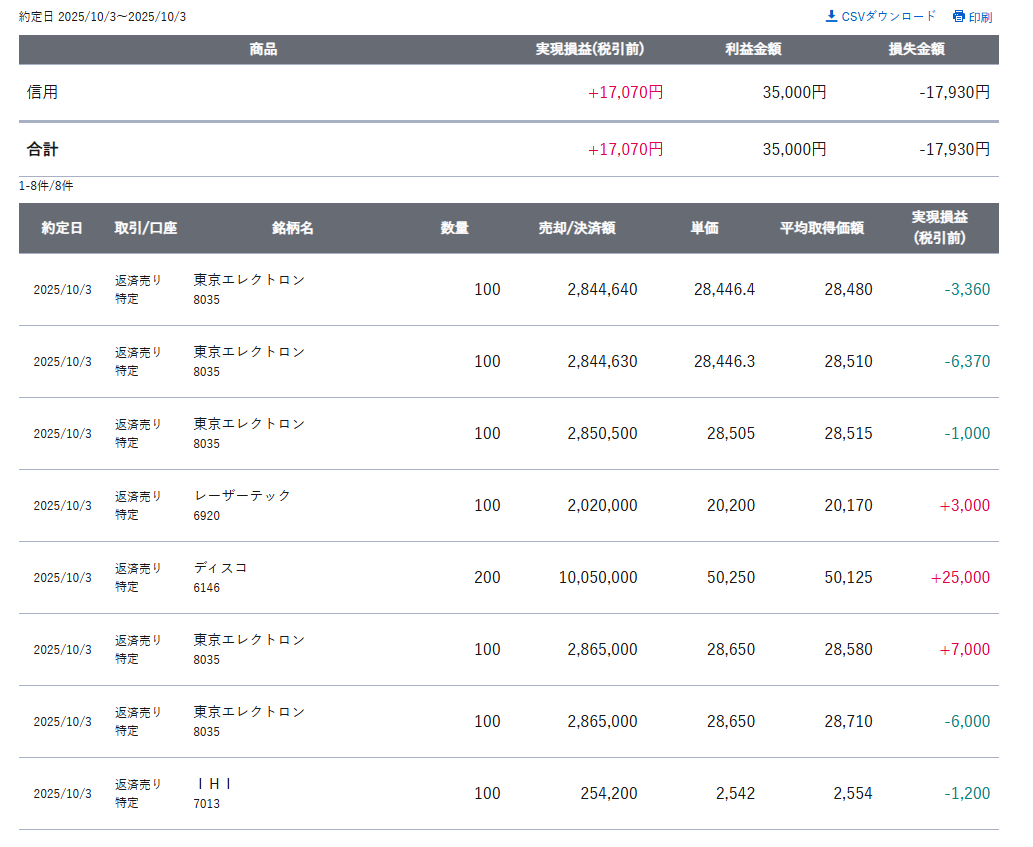Click the 売却/決済額 column header
This screenshot has width=1033, height=847.
pyautogui.click(x=577, y=228)
